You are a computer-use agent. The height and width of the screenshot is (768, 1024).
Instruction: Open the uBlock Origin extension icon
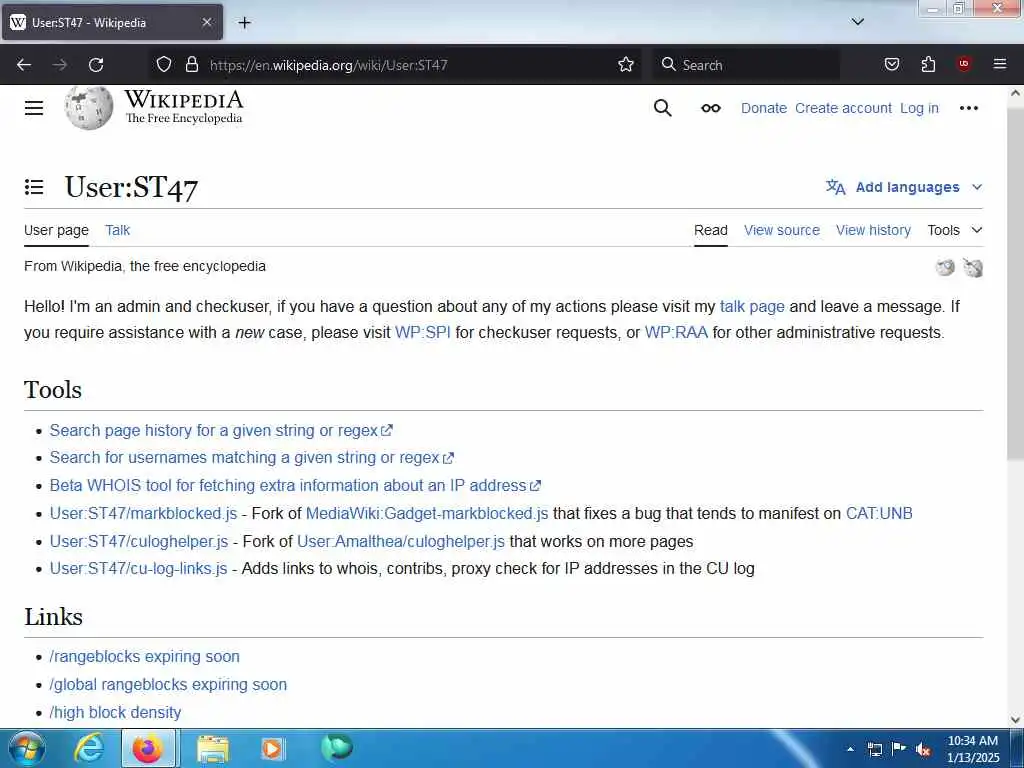pos(963,64)
